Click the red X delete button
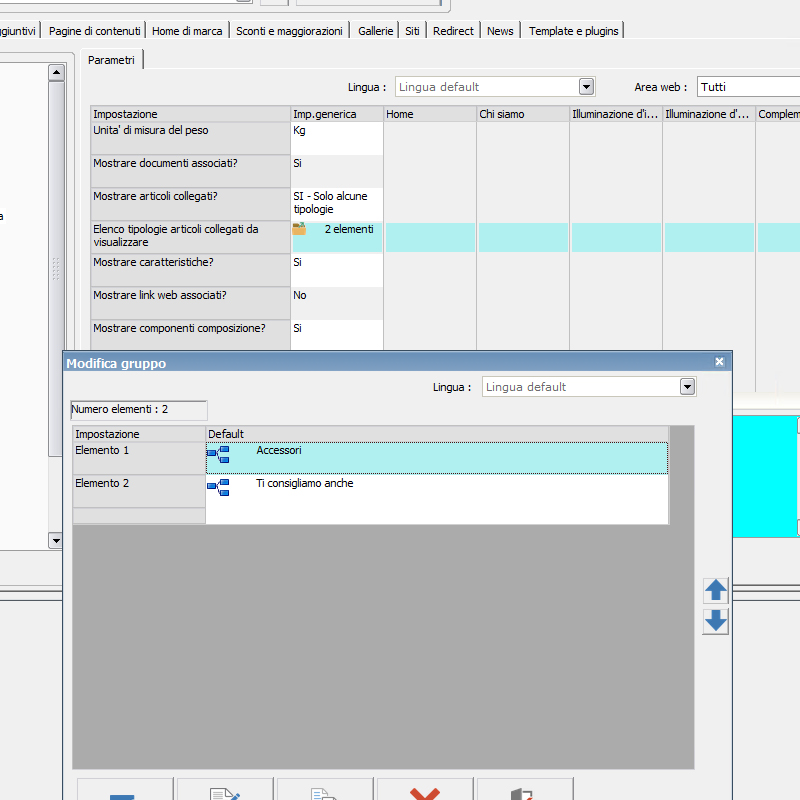Image resolution: width=800 pixels, height=800 pixels. (x=425, y=790)
